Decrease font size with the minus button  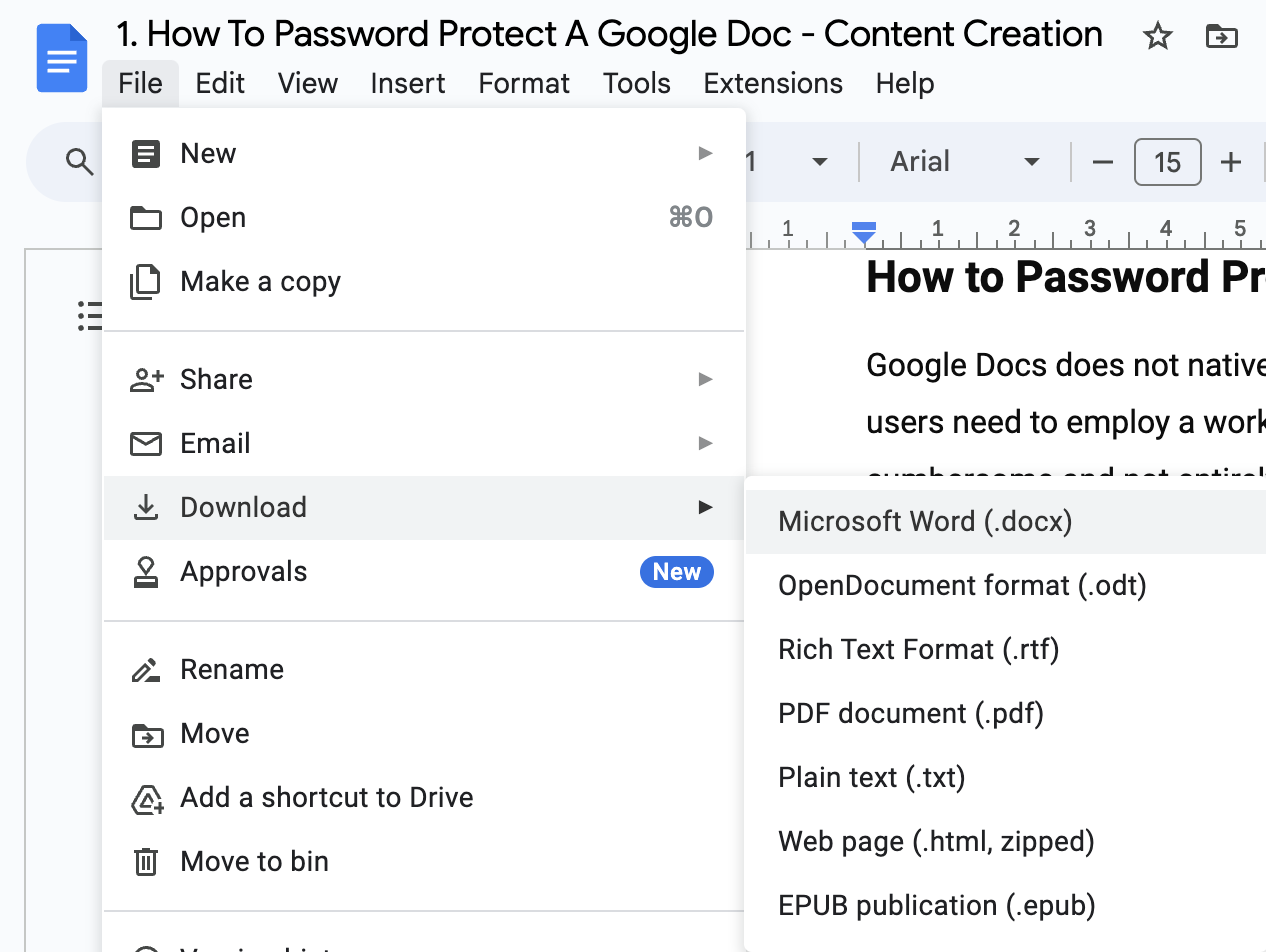pyautogui.click(x=1103, y=162)
